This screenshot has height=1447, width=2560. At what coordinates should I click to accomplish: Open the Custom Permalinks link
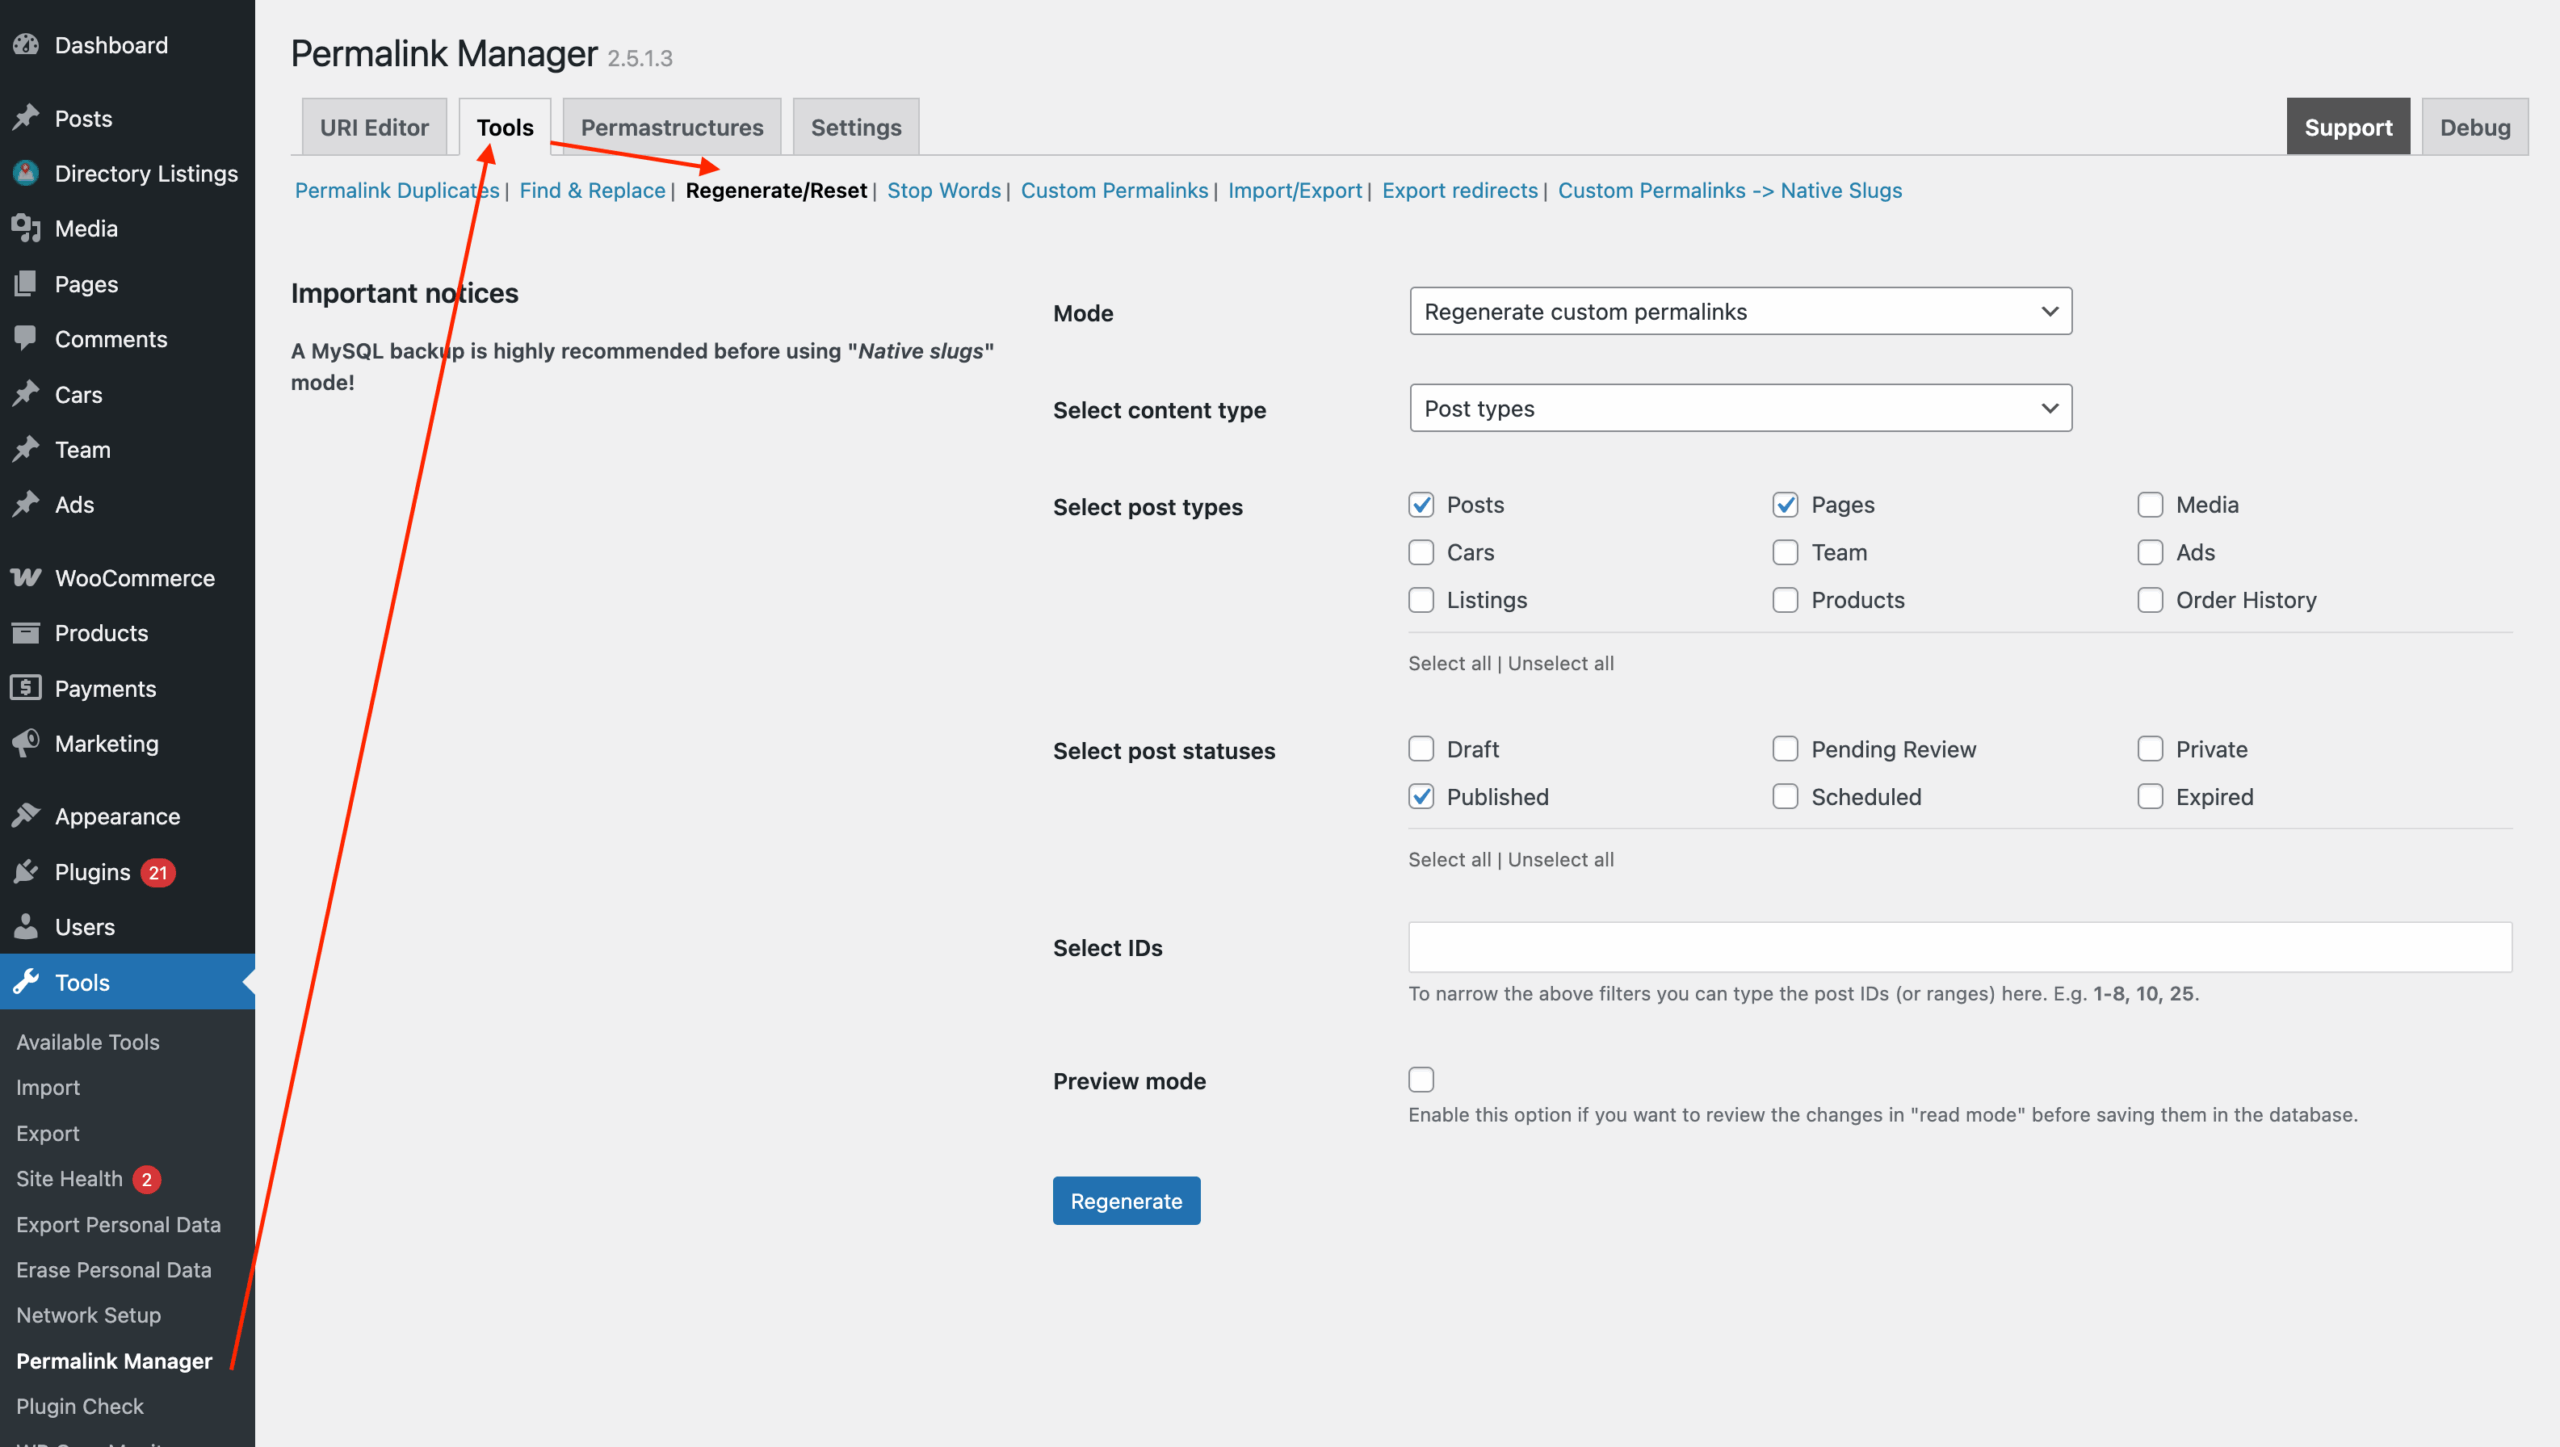click(x=1114, y=190)
